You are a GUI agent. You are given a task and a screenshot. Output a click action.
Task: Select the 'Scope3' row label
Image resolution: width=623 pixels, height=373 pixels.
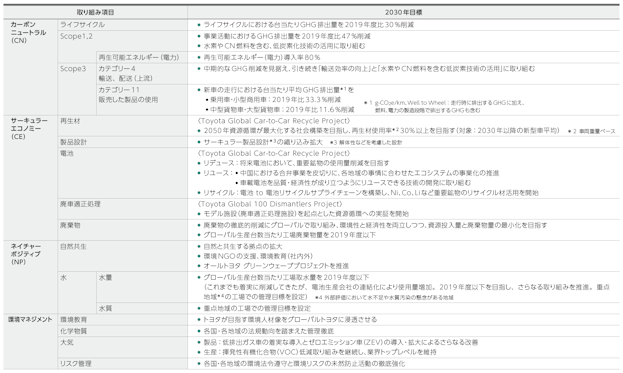click(73, 69)
